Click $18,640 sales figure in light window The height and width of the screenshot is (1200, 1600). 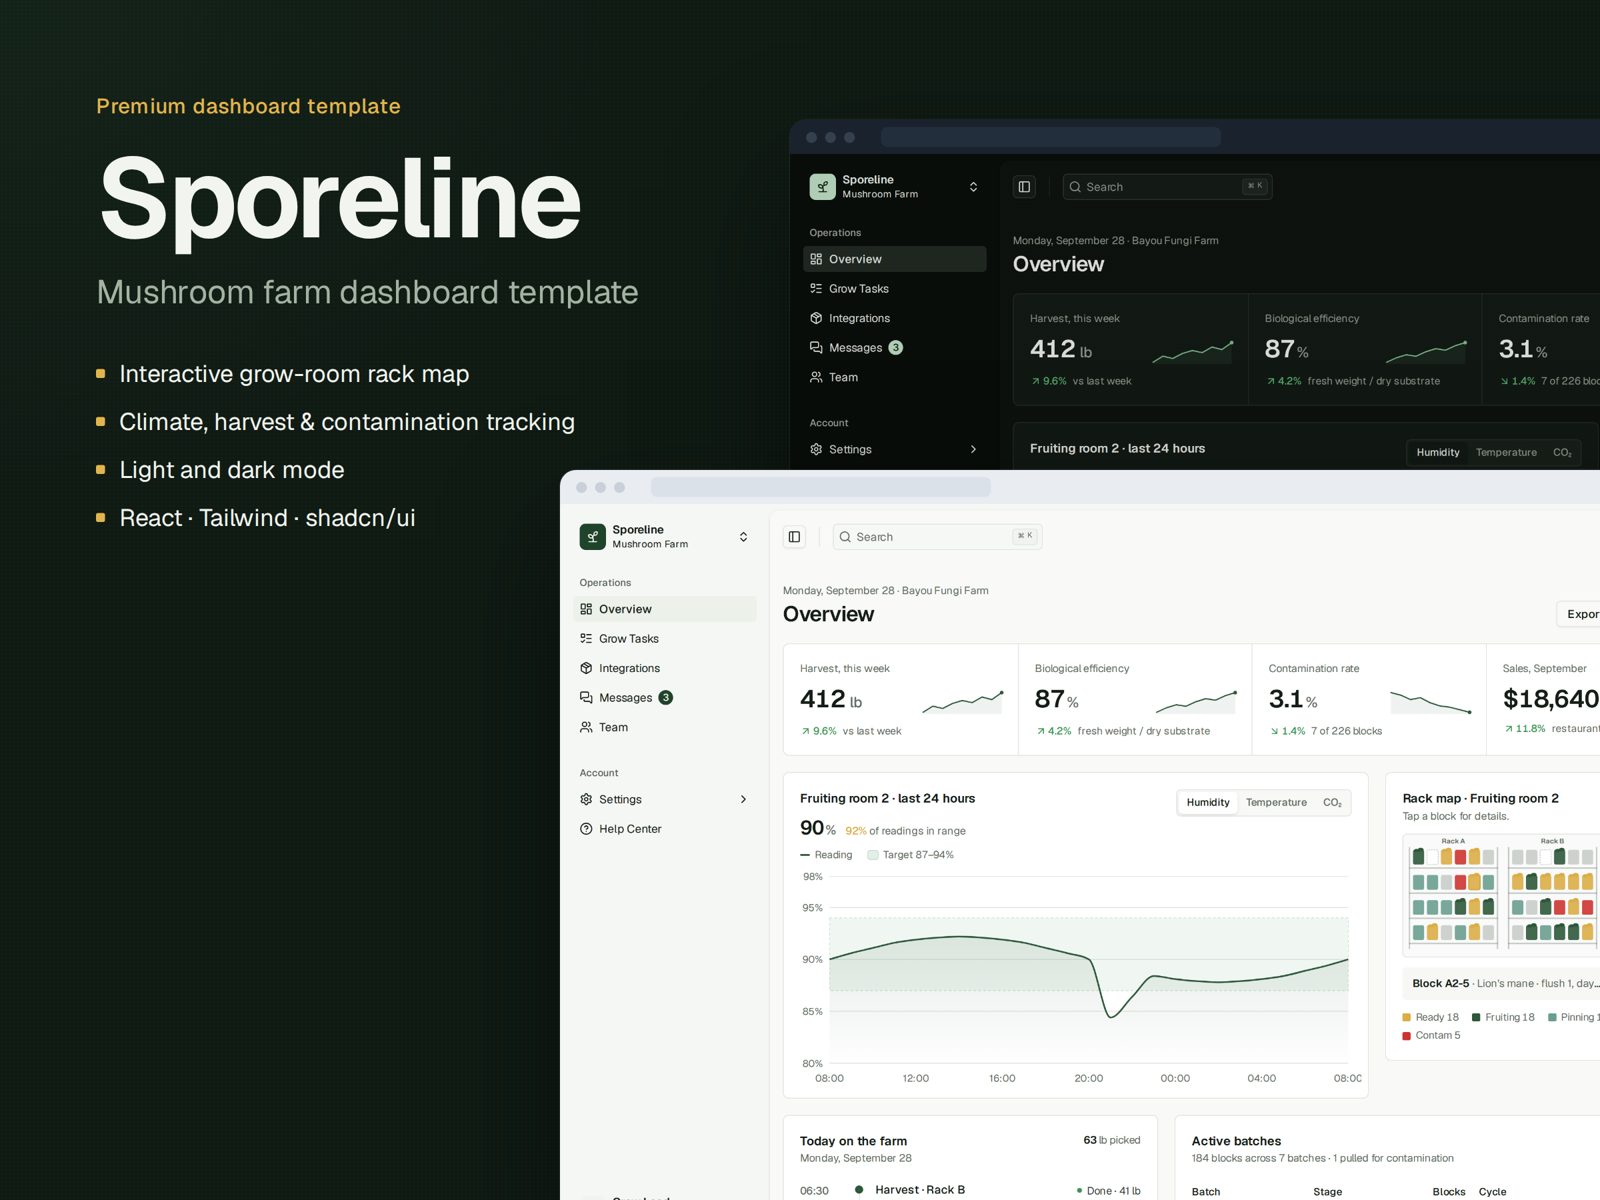click(x=1551, y=698)
